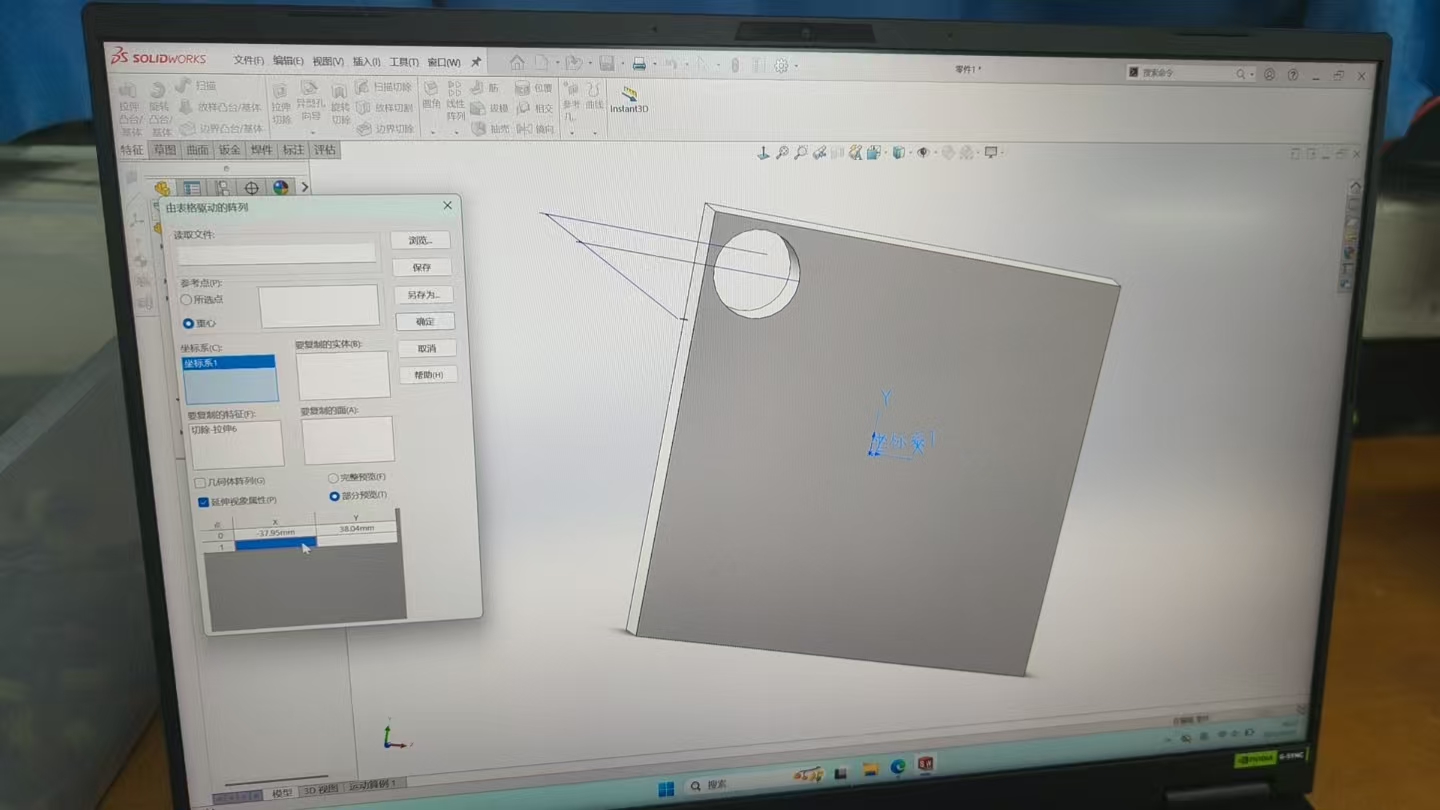Click the user login profile icon

click(1269, 74)
